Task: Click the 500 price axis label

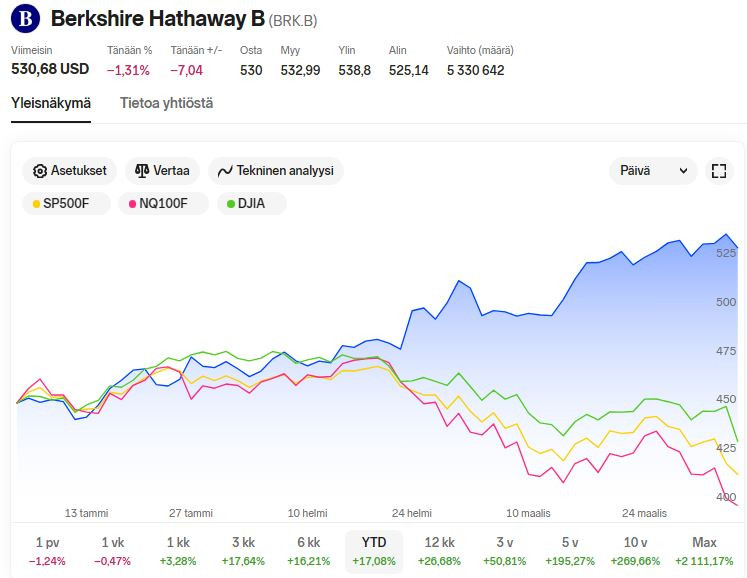Action: pyautogui.click(x=726, y=302)
